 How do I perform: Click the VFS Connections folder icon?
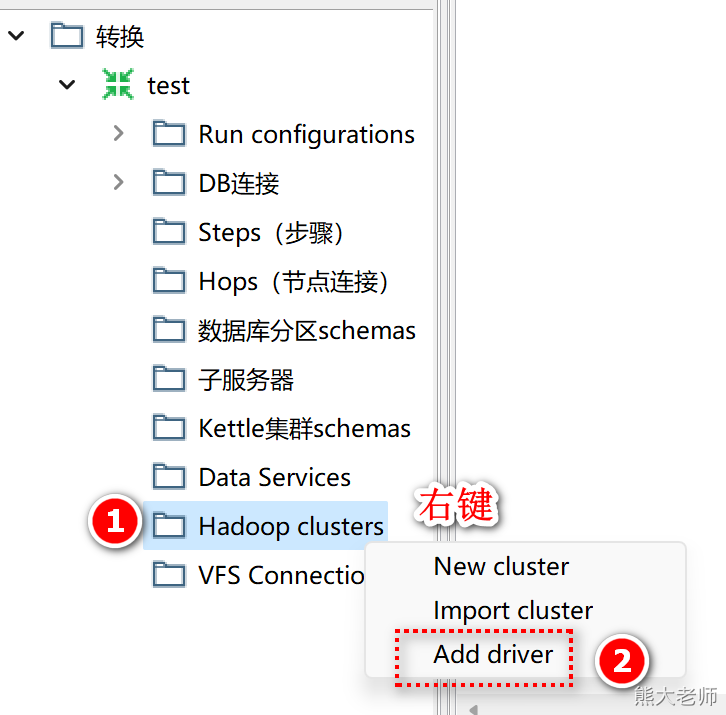coord(169,575)
